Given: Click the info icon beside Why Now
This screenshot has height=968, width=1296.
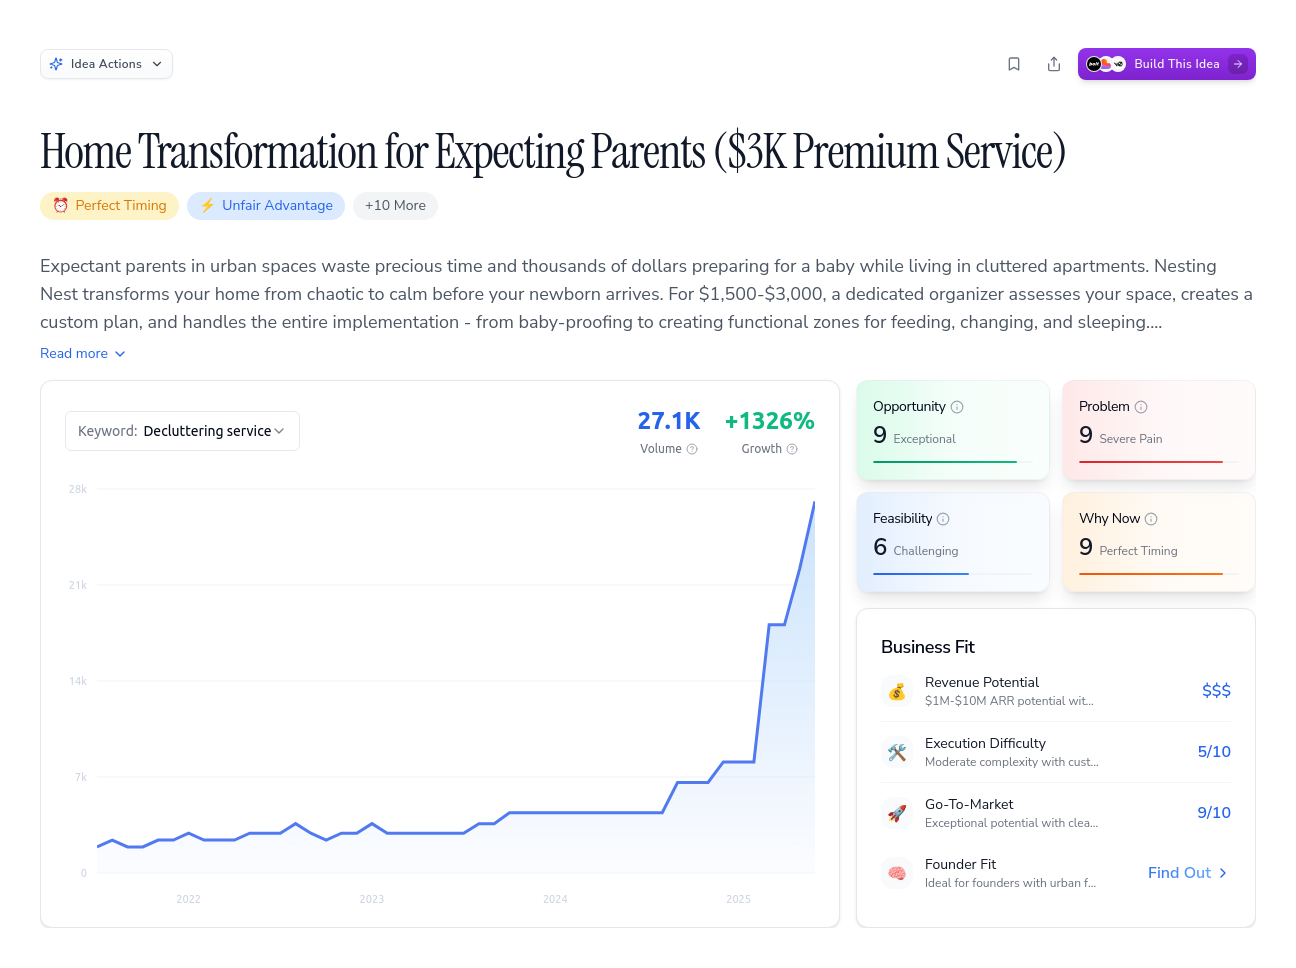Looking at the screenshot, I should [1151, 519].
